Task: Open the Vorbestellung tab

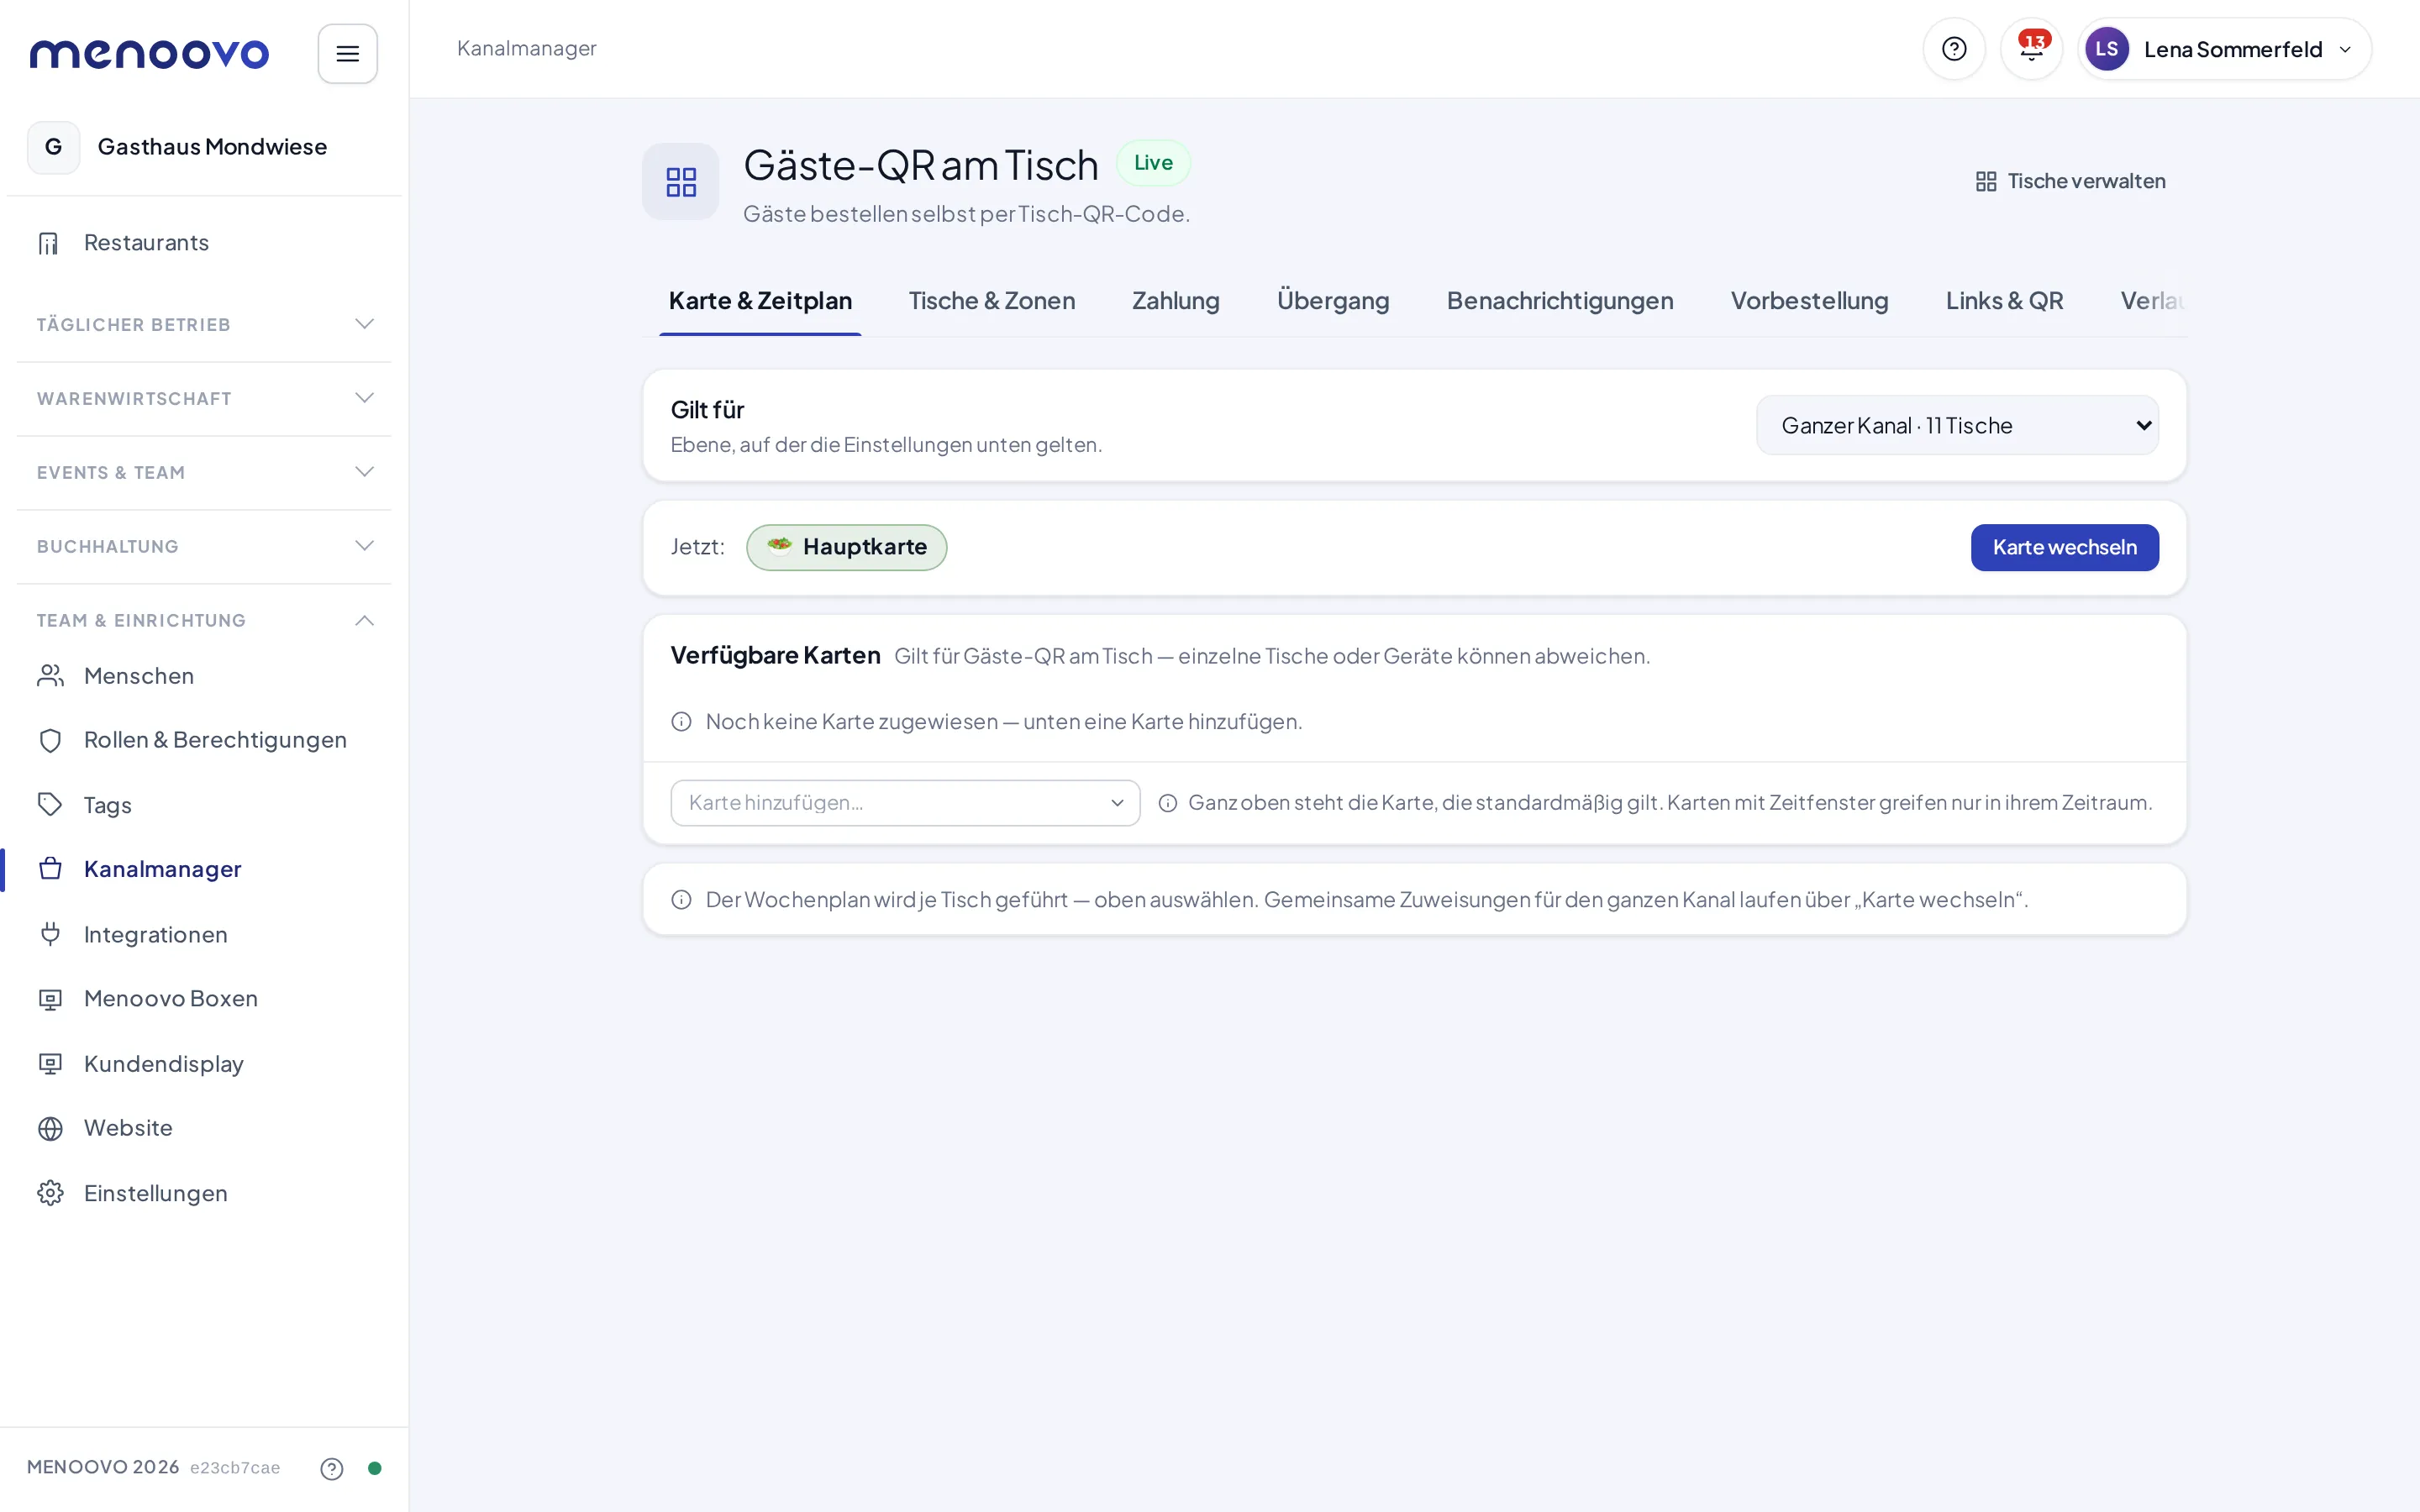Action: click(1809, 301)
